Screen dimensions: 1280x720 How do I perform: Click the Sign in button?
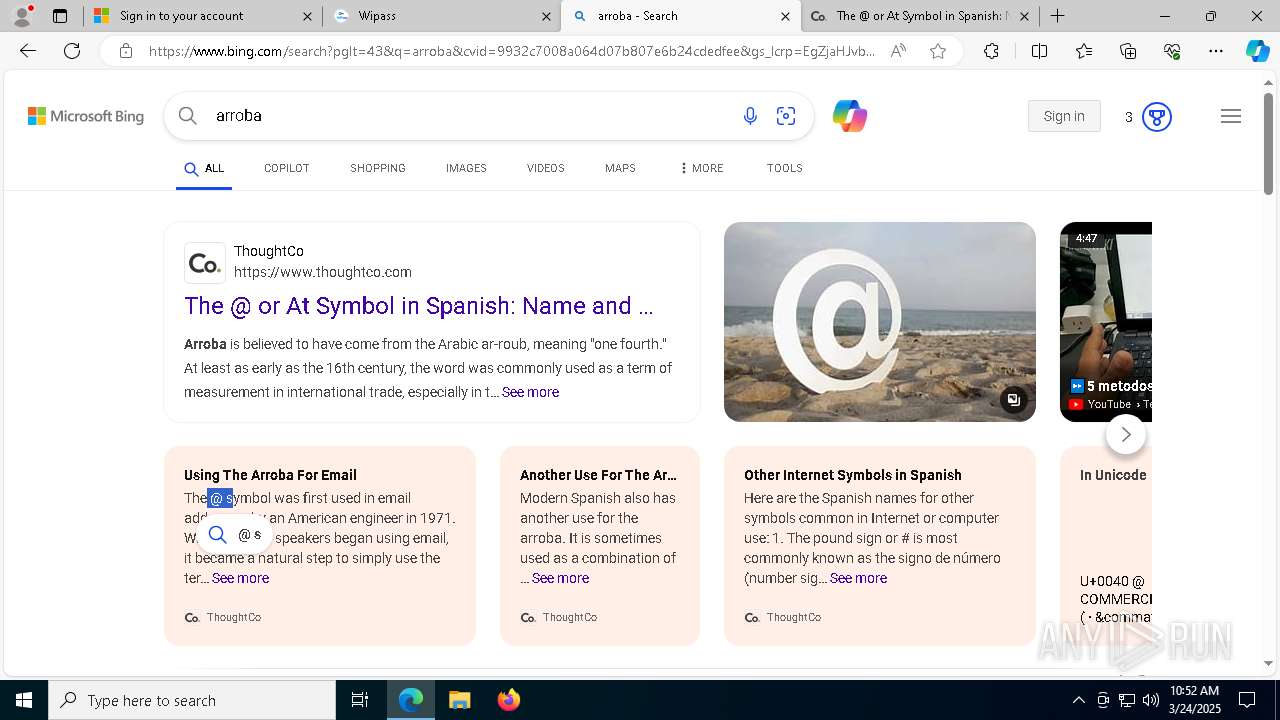click(1064, 116)
